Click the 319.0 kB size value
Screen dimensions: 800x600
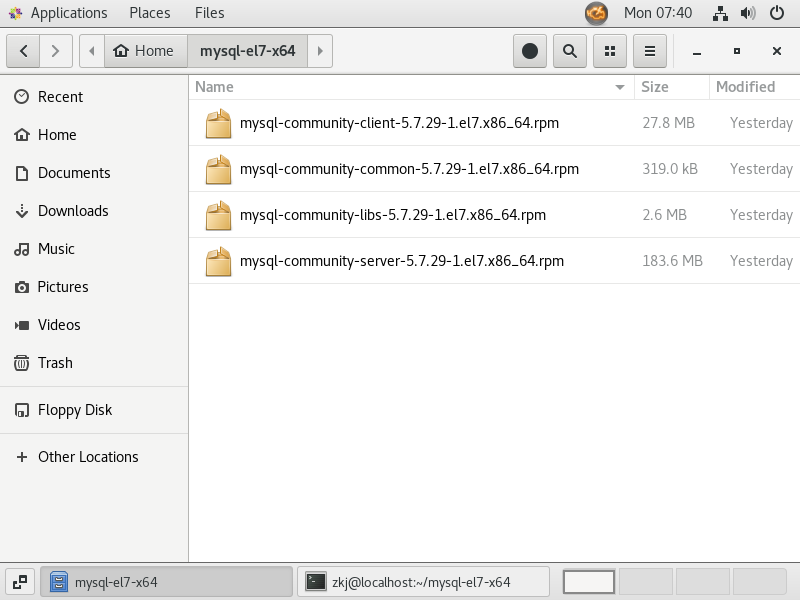point(670,169)
